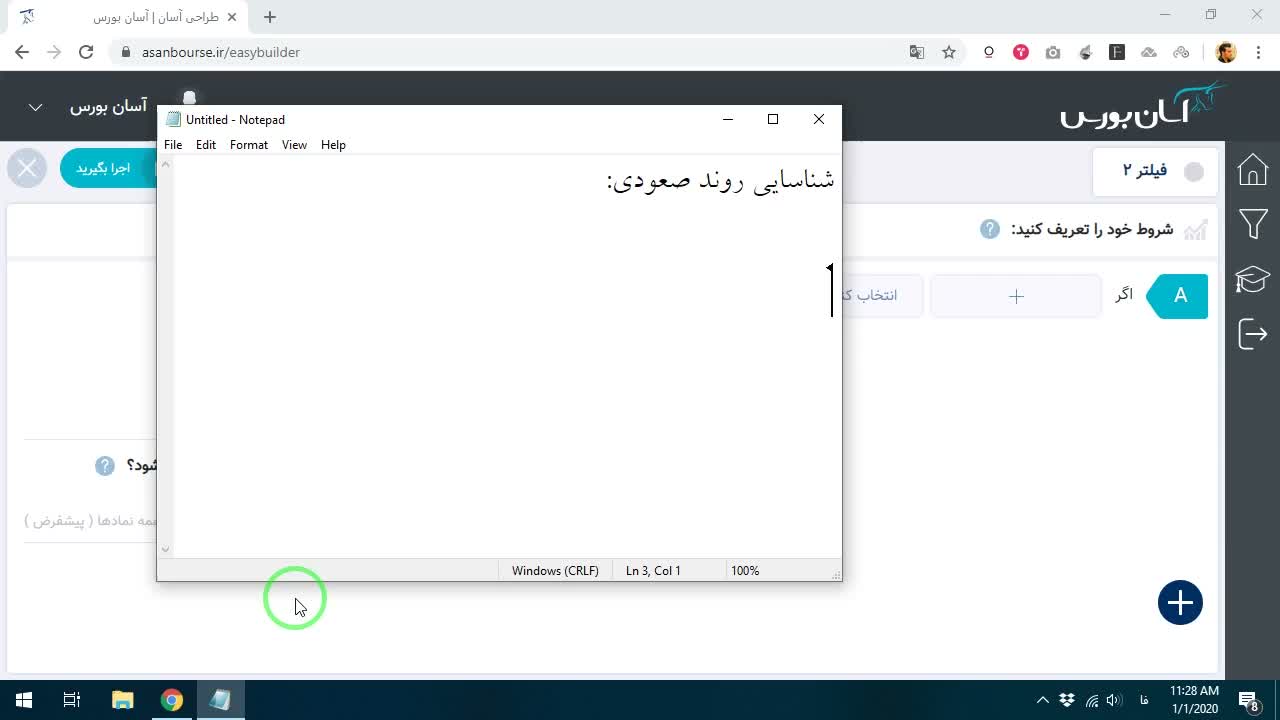The image size is (1280, 720).
Task: Open Notepad Help menu
Action: [x=333, y=145]
